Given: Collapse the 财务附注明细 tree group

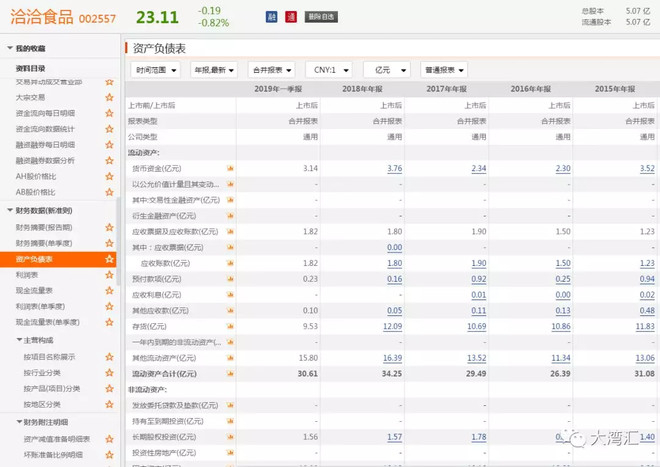Looking at the screenshot, I should [19, 422].
